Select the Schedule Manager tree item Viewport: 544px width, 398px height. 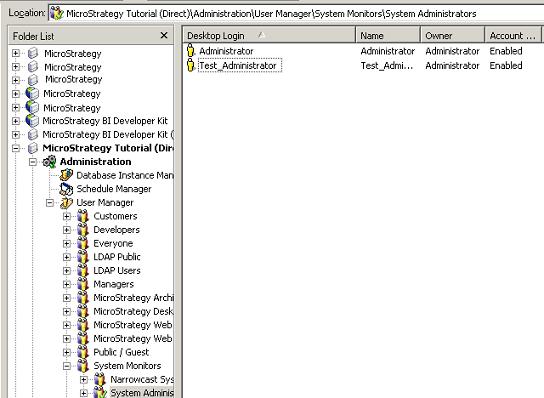pyautogui.click(x=114, y=189)
